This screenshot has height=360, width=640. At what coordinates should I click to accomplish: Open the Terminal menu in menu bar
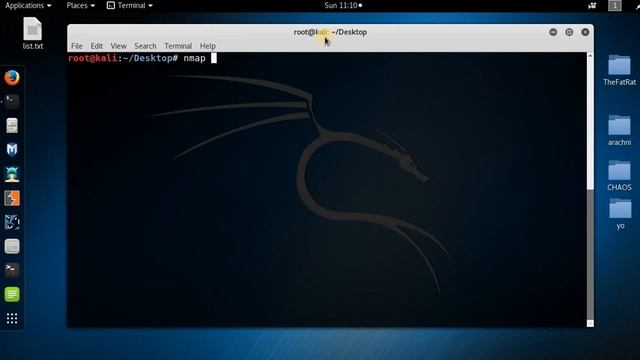point(178,46)
